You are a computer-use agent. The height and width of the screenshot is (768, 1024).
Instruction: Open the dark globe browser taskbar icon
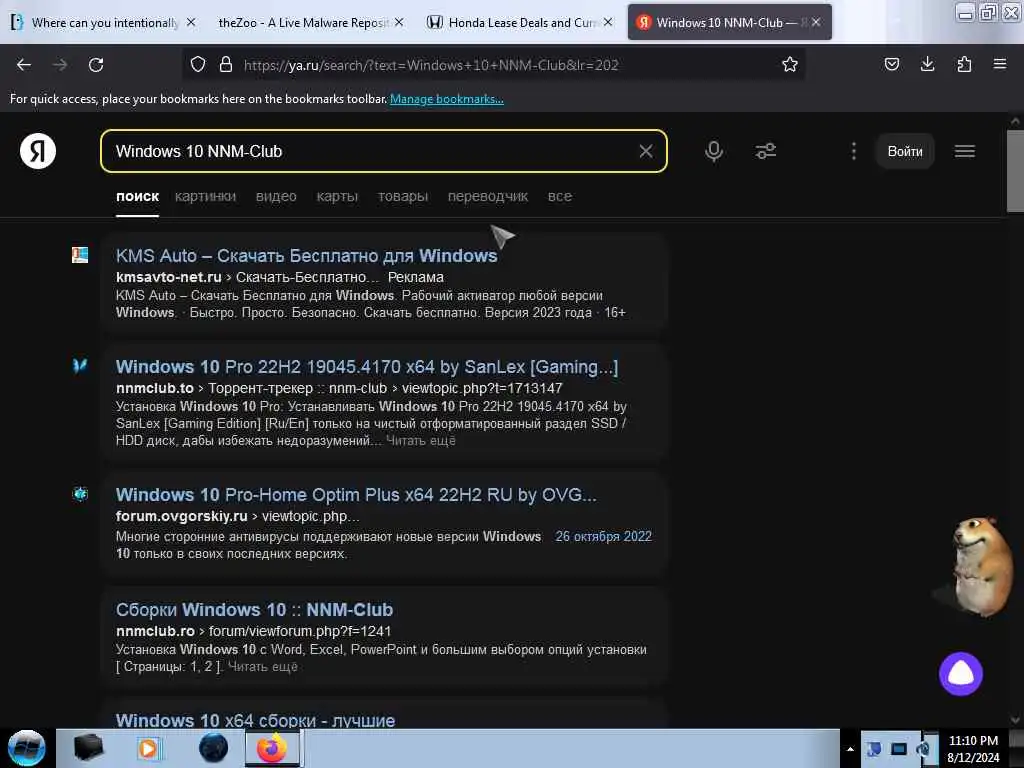click(213, 748)
